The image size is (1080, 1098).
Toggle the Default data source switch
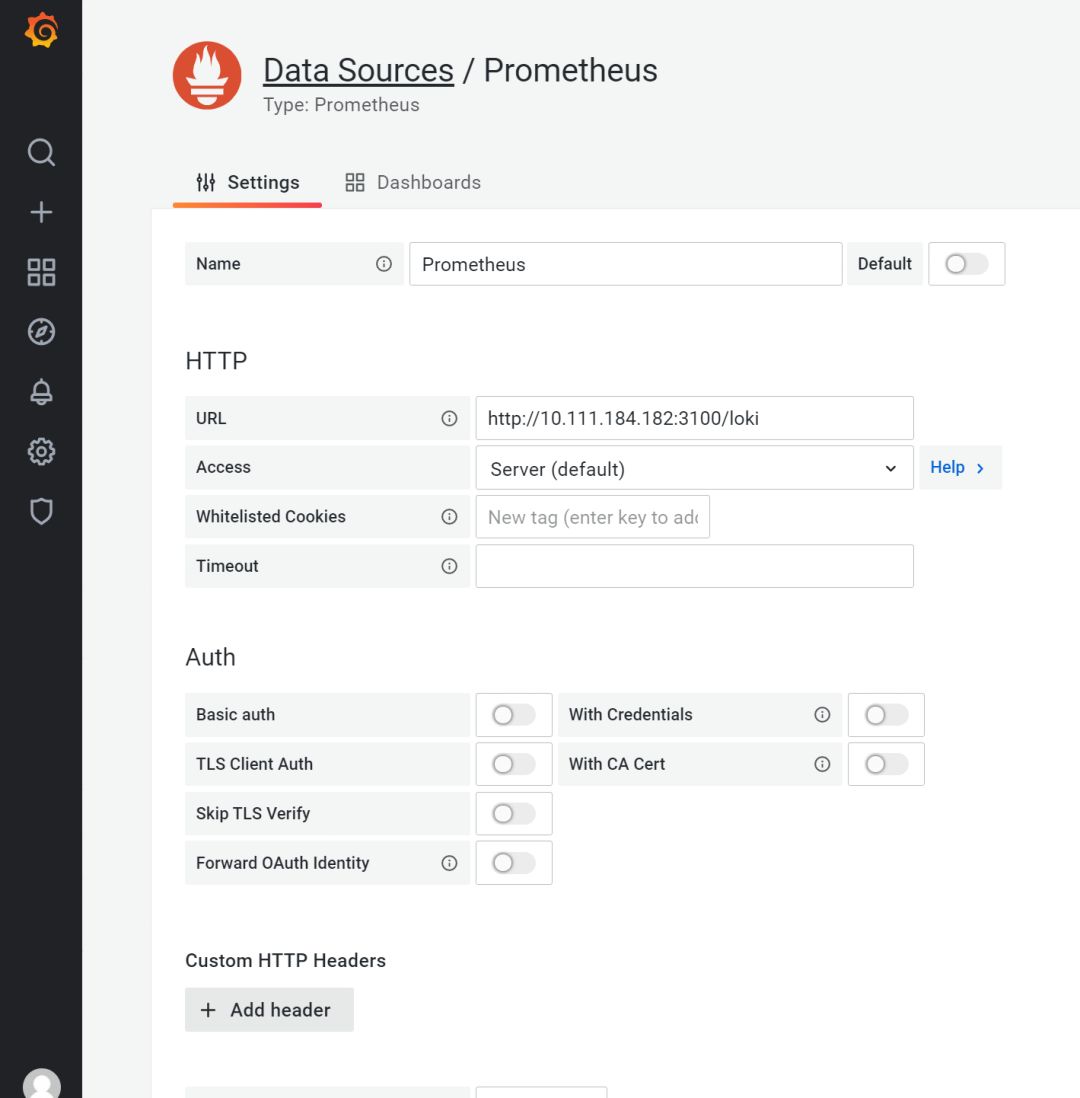(x=966, y=264)
